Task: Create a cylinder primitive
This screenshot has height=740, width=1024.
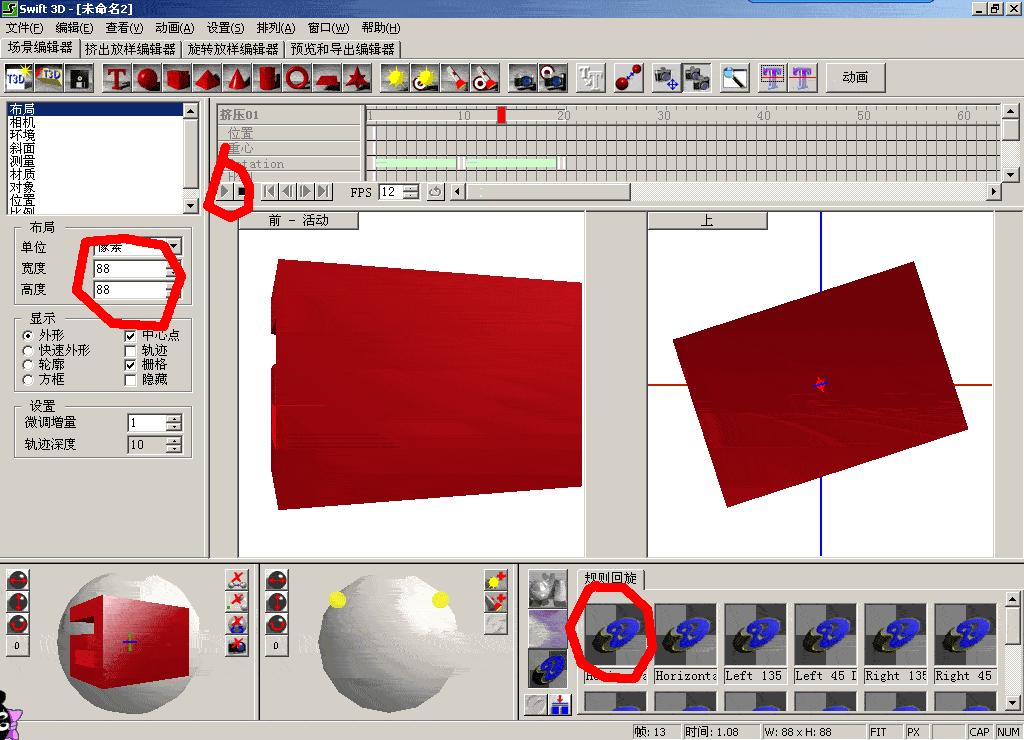Action: 268,78
